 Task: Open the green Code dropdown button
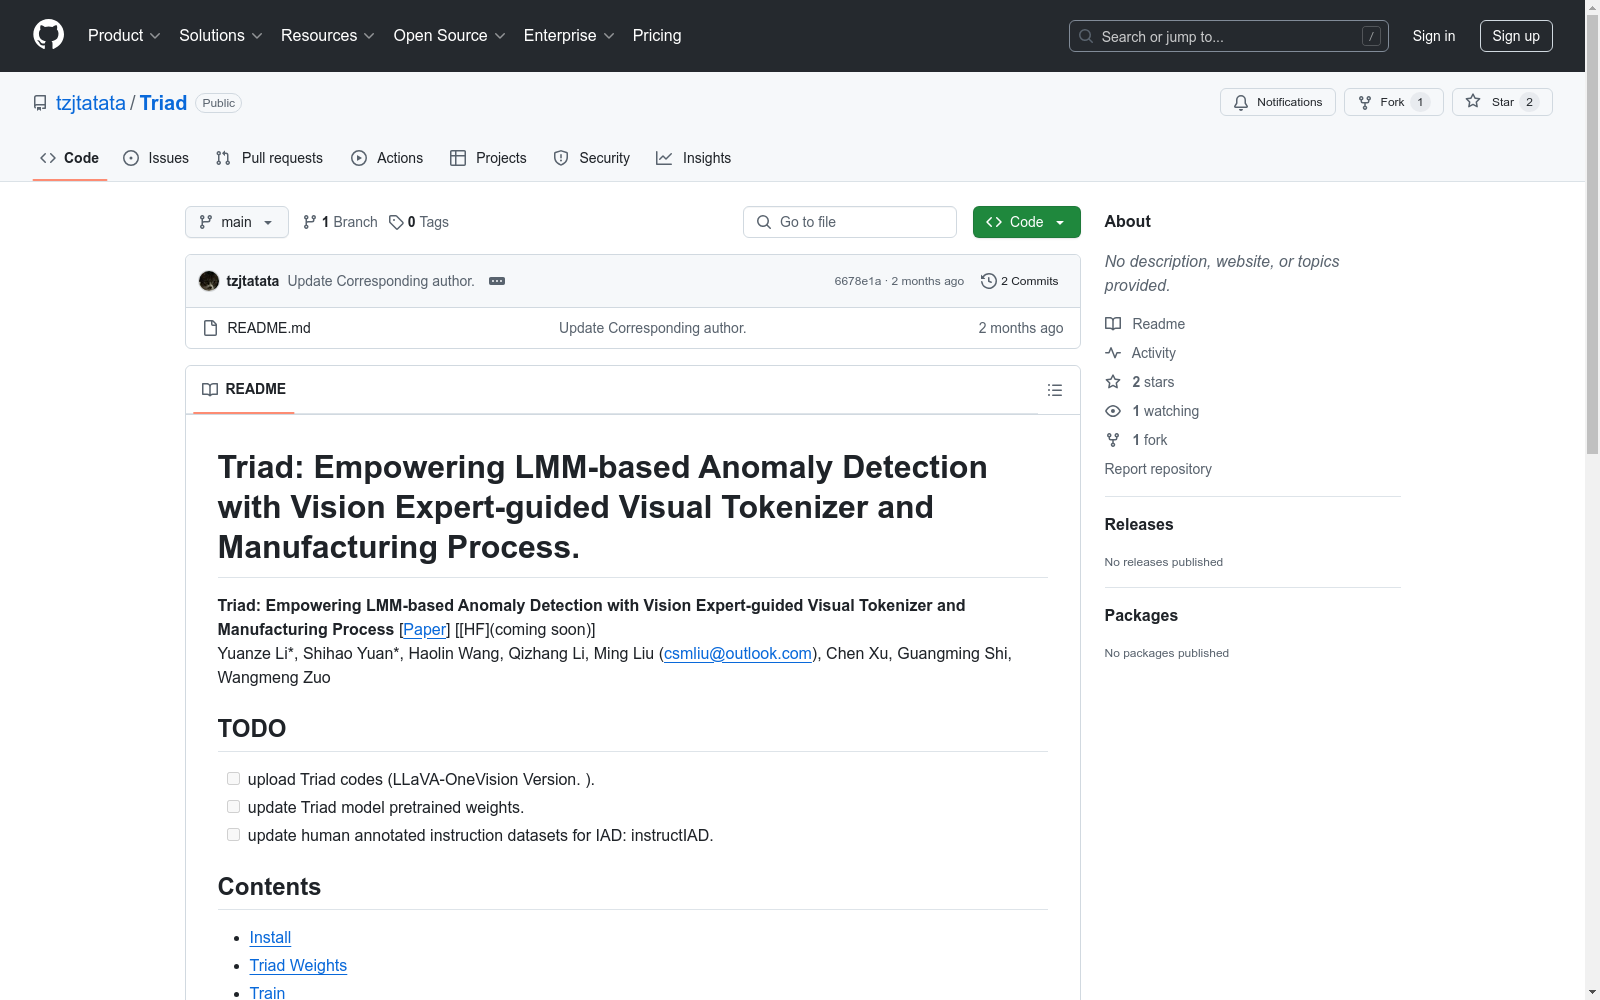coord(1026,222)
